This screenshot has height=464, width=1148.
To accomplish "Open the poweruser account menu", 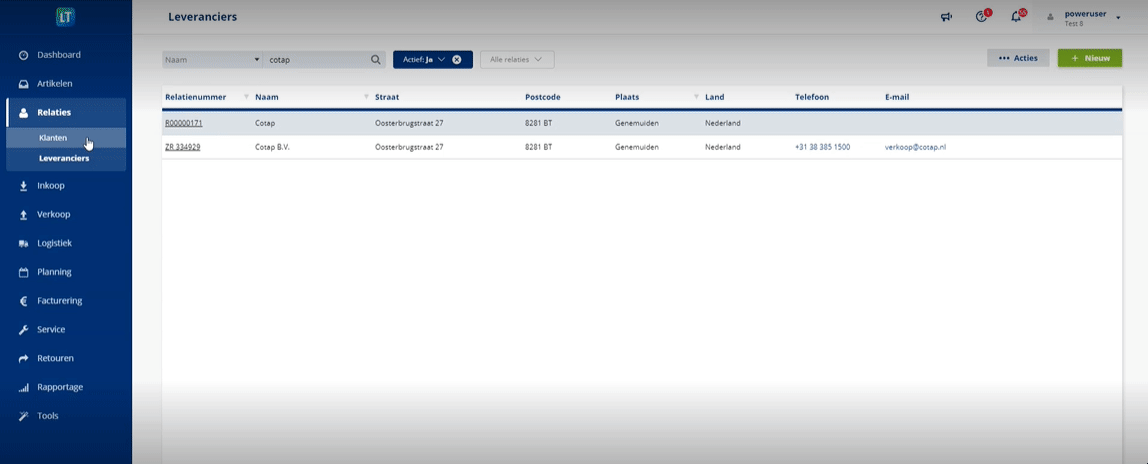I will 1085,17.
